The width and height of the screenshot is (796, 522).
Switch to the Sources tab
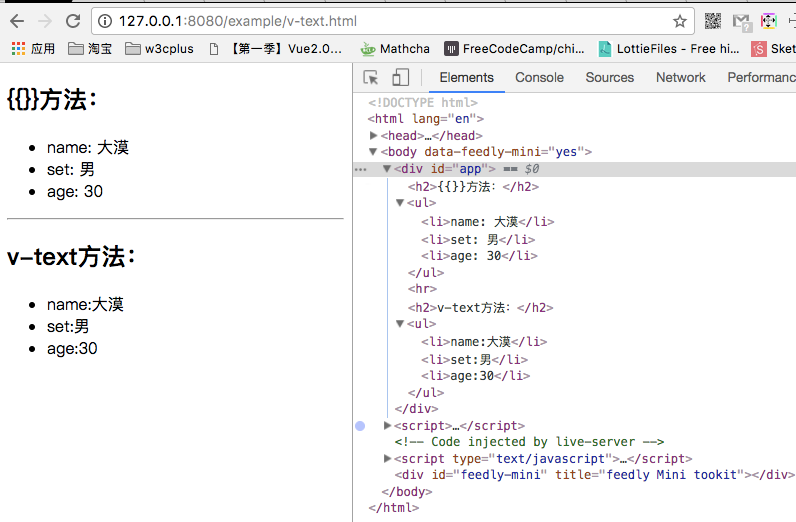[610, 78]
